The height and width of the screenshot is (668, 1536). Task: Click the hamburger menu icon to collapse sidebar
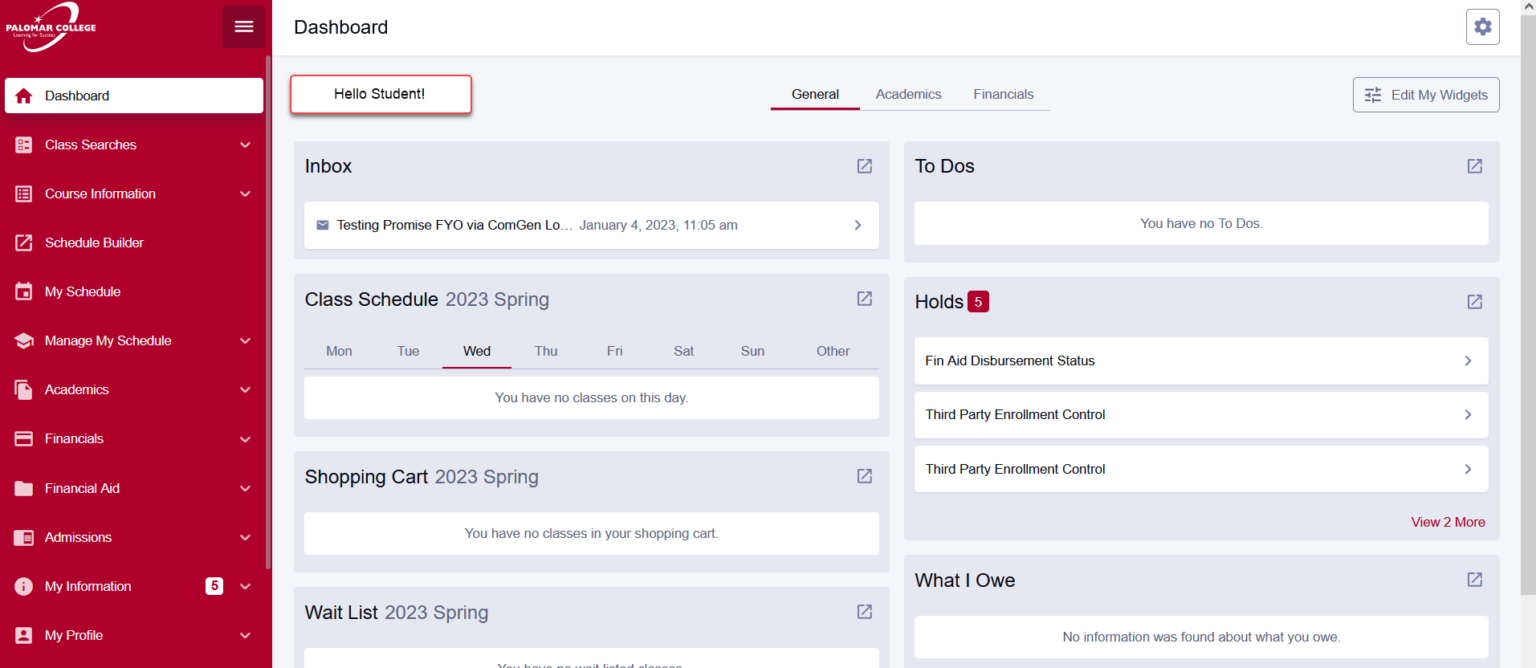click(x=244, y=27)
